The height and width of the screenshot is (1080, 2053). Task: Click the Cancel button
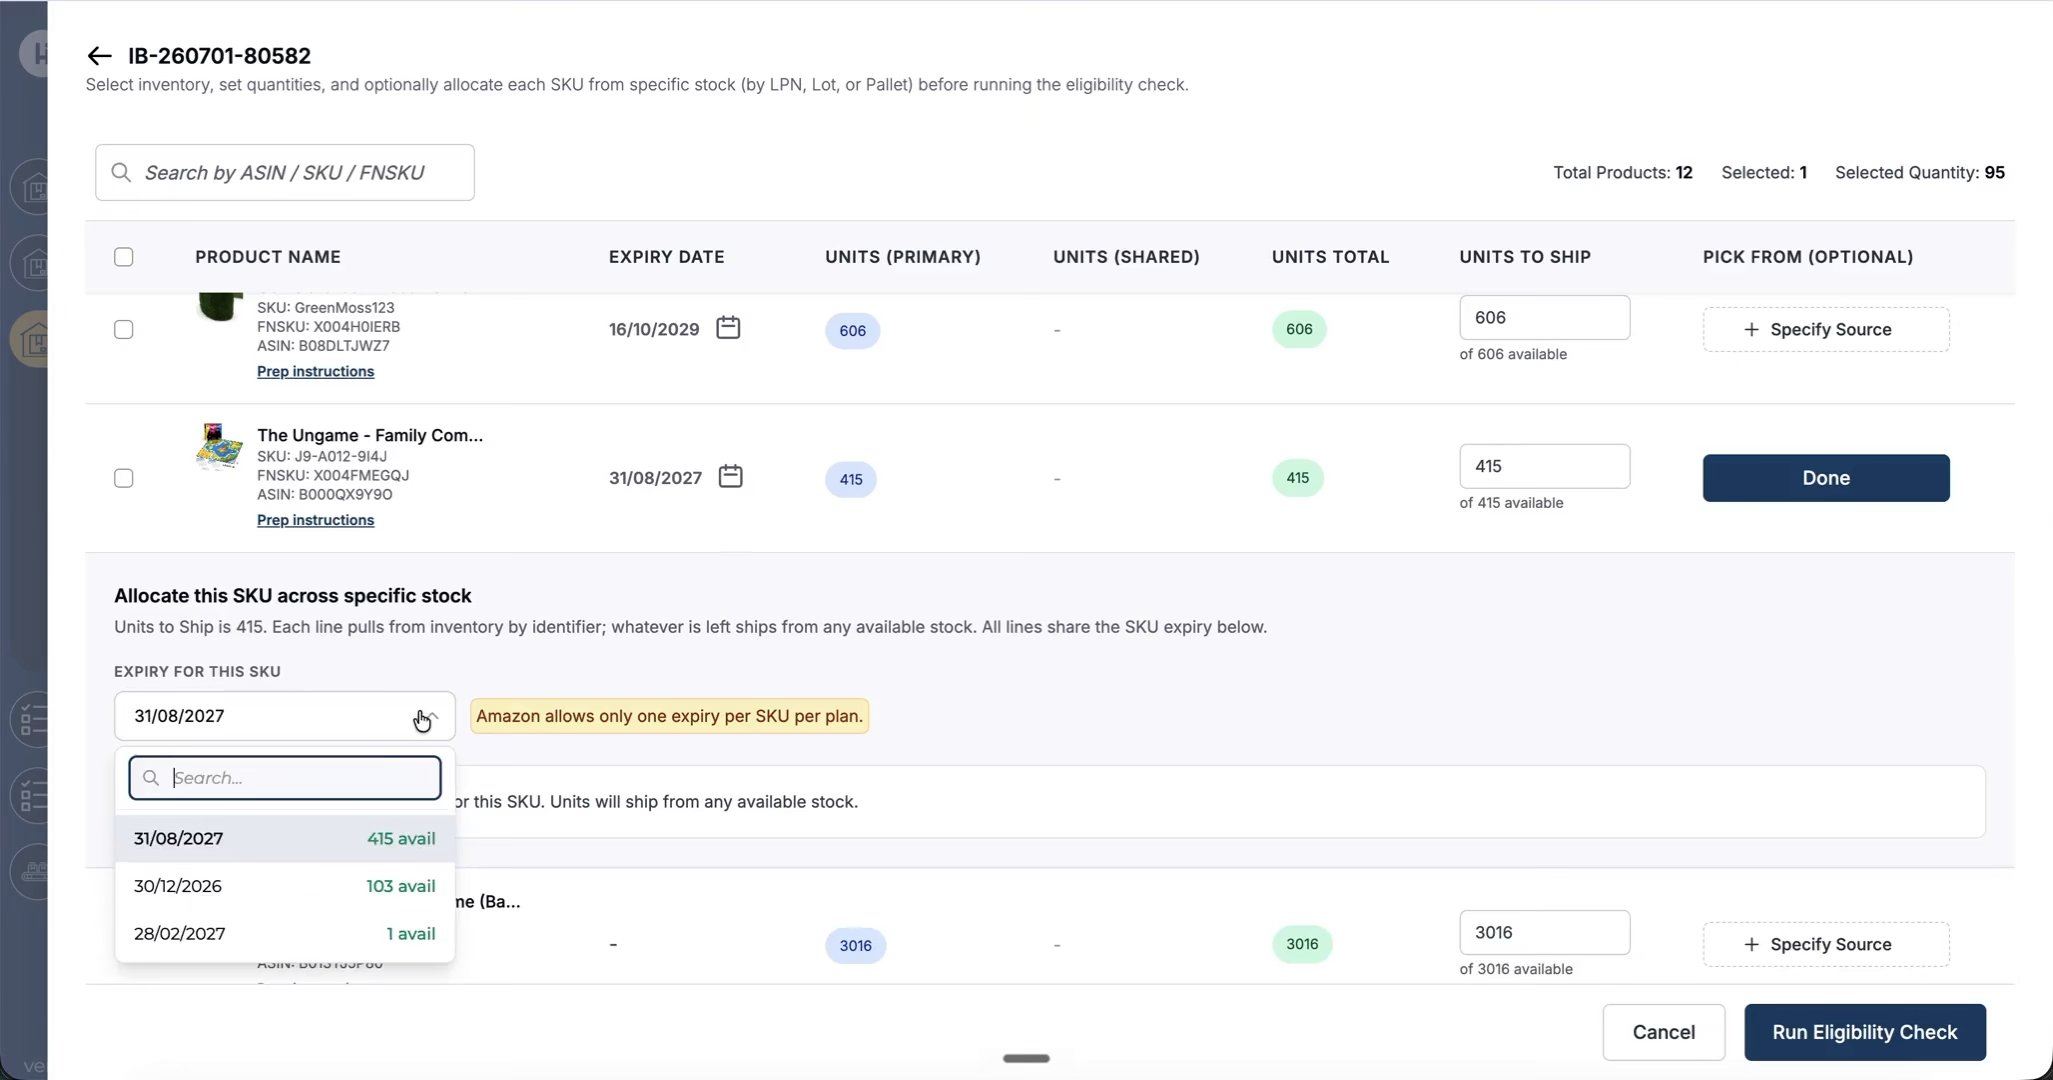tap(1664, 1032)
